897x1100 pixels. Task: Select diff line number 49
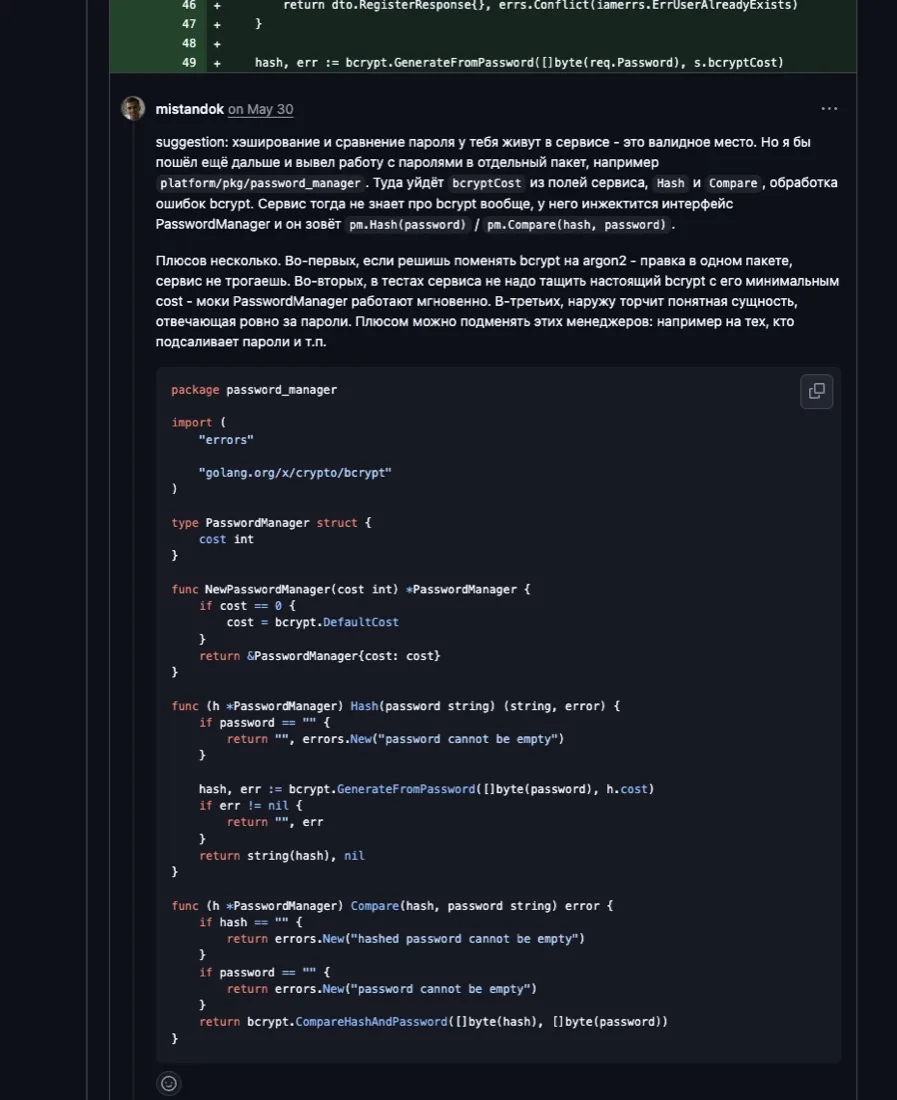coord(189,62)
